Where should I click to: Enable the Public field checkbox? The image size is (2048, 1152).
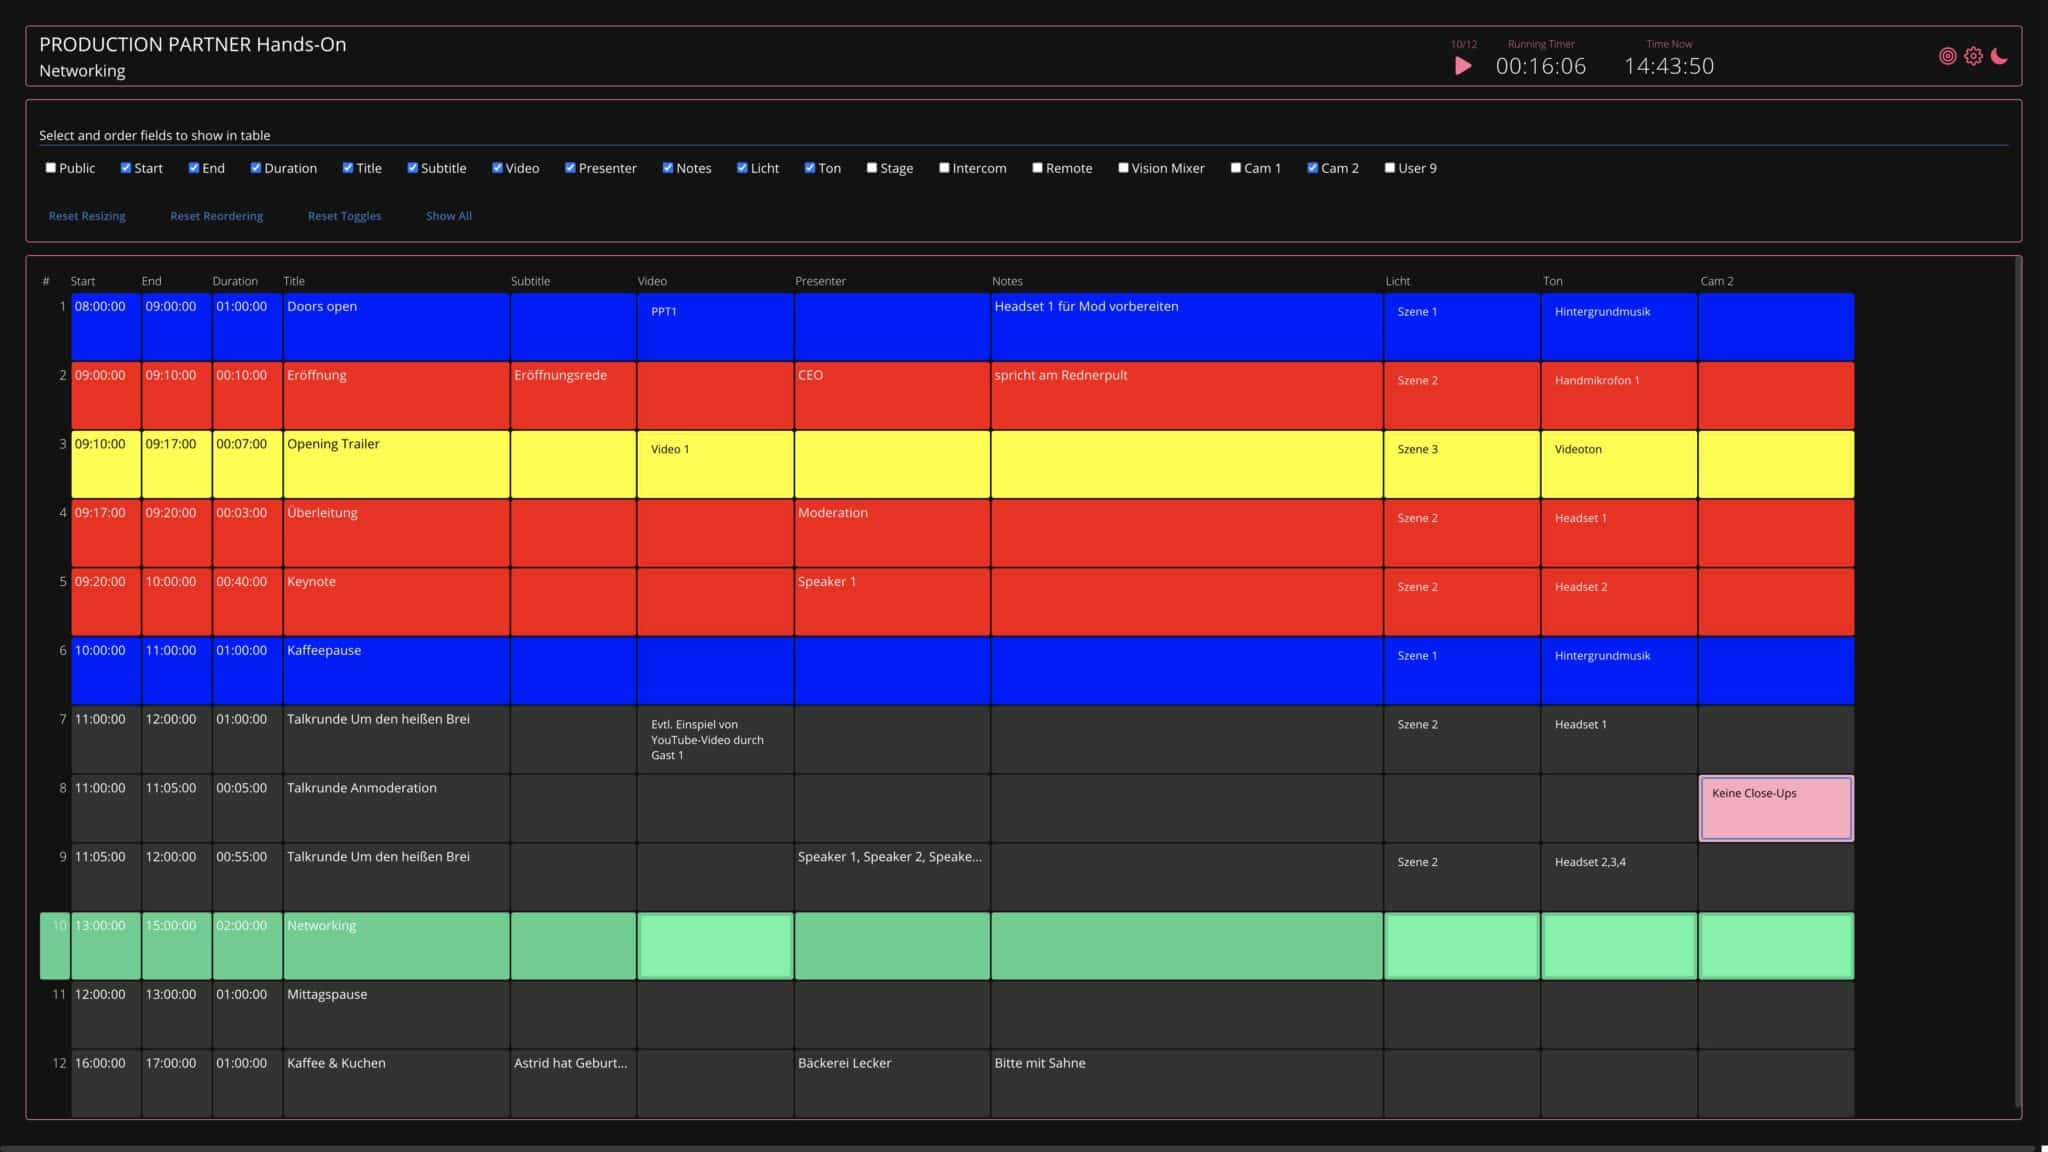[x=51, y=168]
